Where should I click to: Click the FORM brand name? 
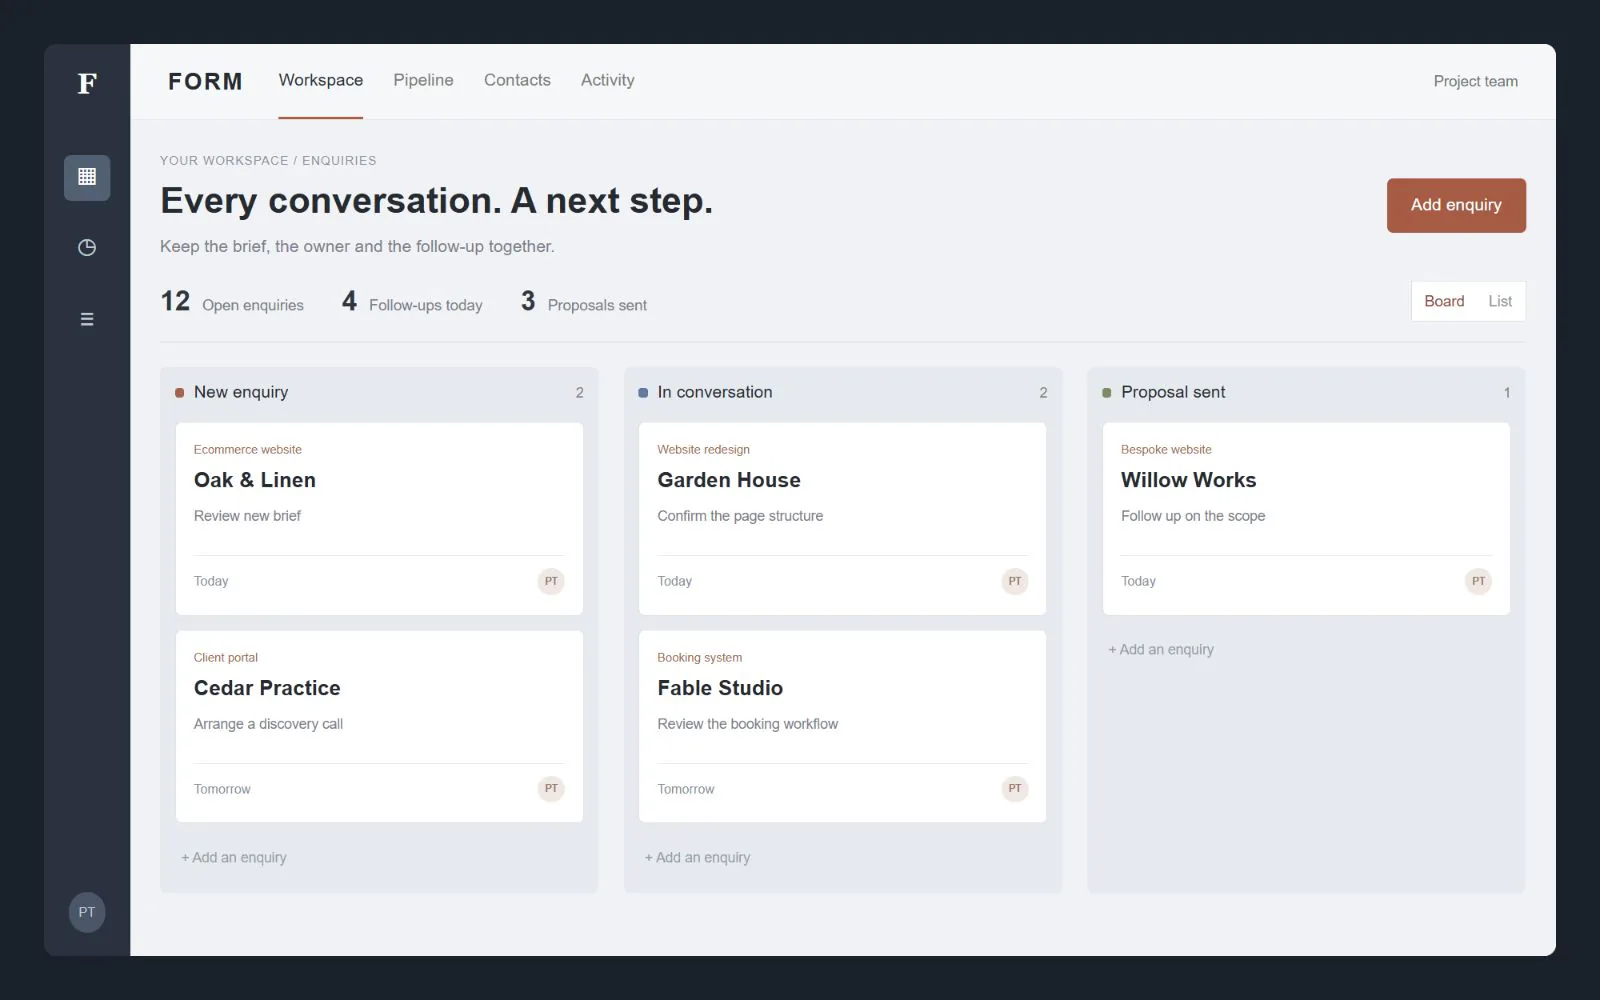[205, 81]
